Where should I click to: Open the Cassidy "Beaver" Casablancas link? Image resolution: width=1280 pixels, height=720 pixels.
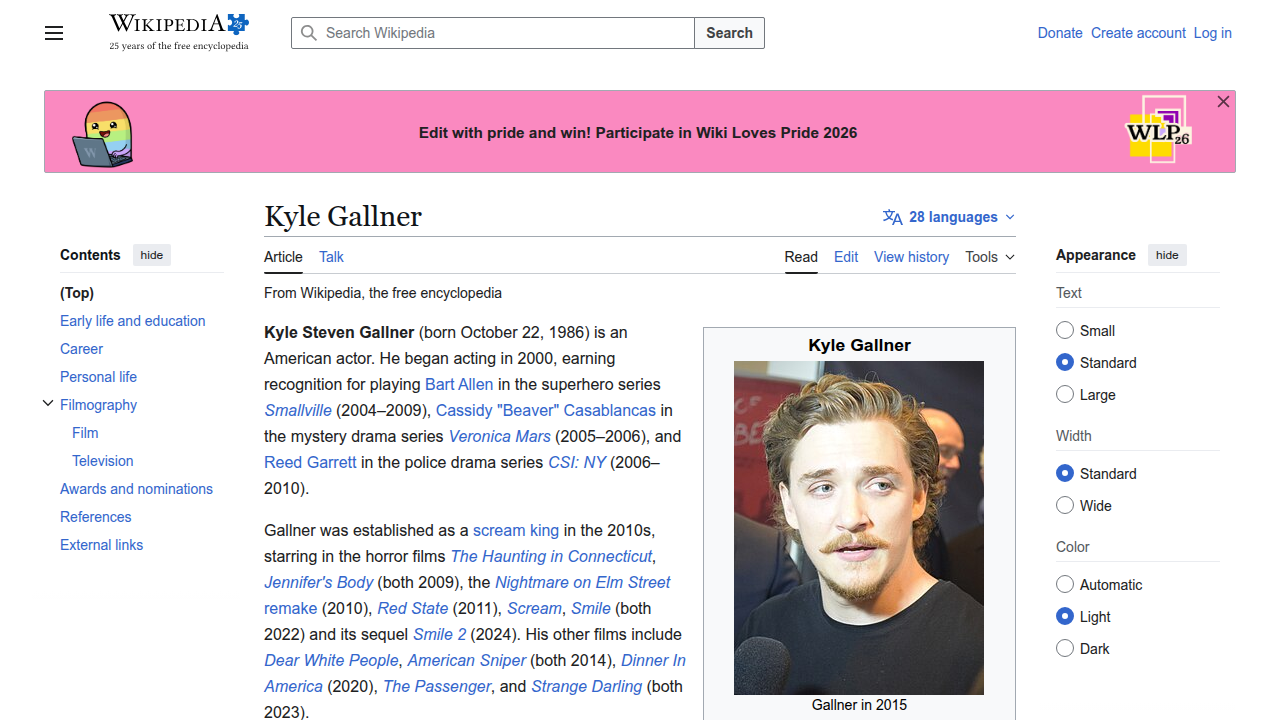(546, 410)
